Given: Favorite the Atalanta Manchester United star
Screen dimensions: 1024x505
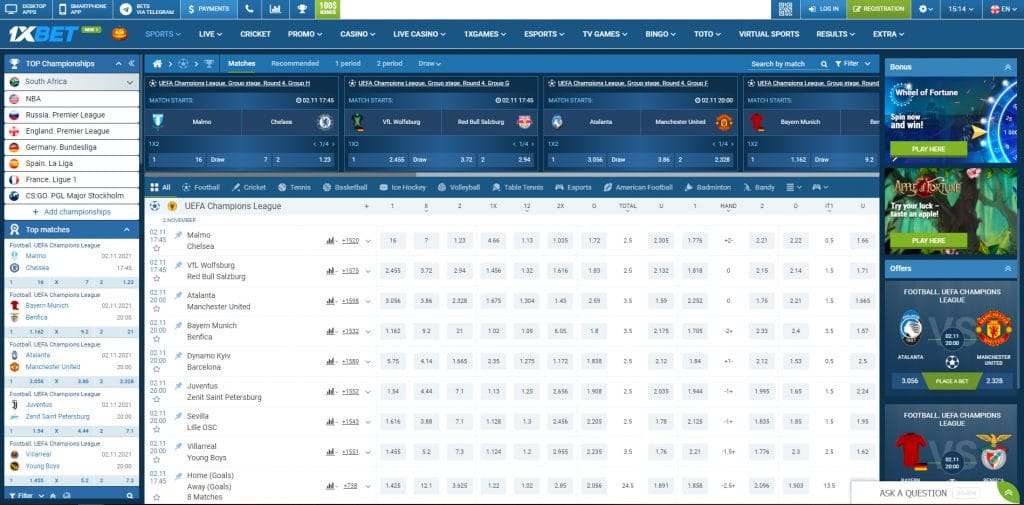Looking at the screenshot, I should point(156,308).
